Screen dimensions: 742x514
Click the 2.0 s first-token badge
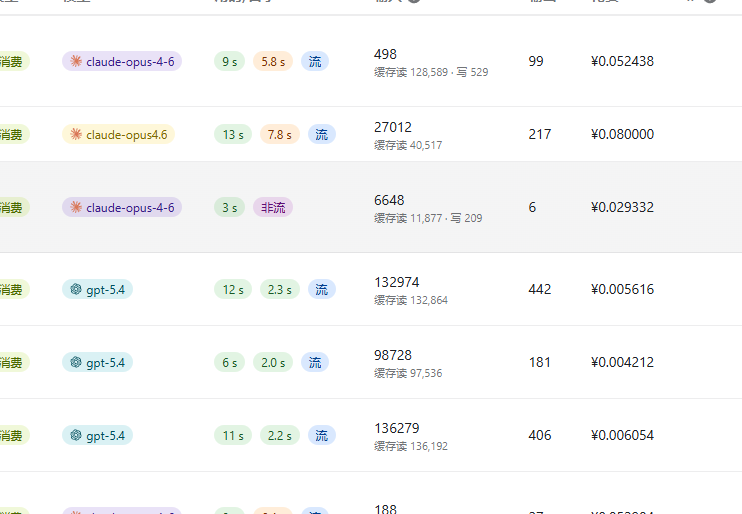pyautogui.click(x=273, y=363)
